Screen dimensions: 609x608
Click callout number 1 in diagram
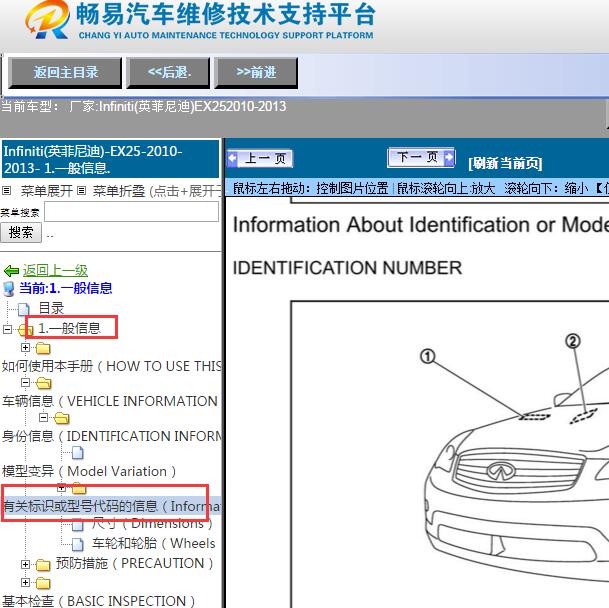pos(428,356)
